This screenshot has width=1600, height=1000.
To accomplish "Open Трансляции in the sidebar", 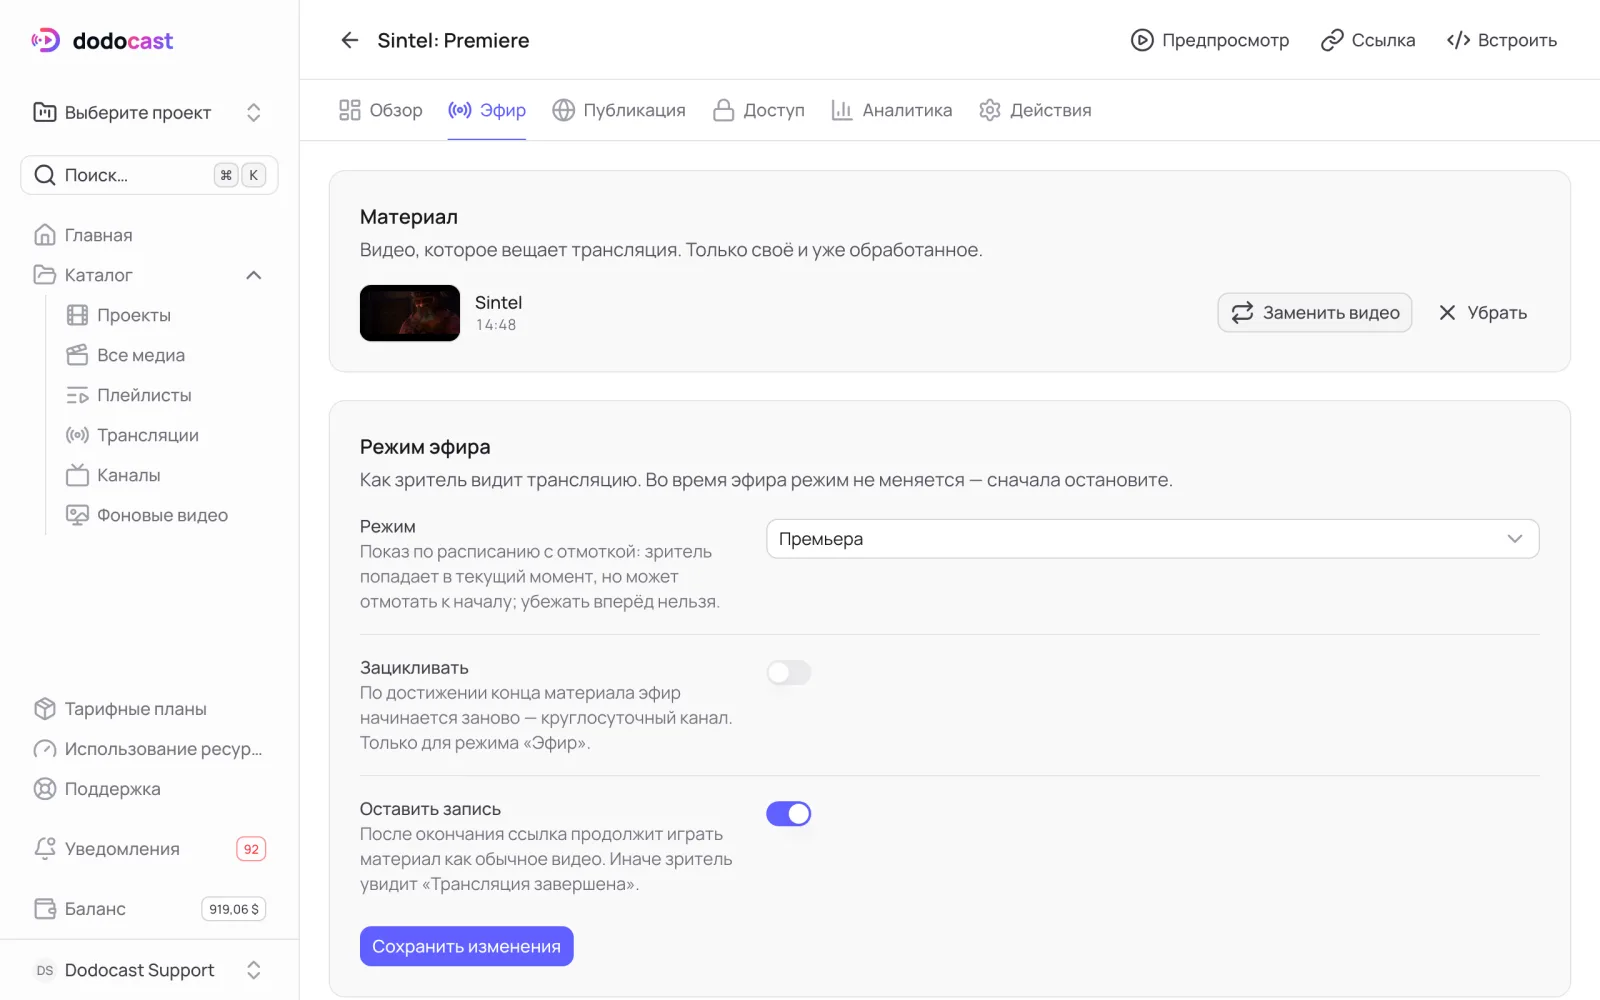I will (165, 435).
